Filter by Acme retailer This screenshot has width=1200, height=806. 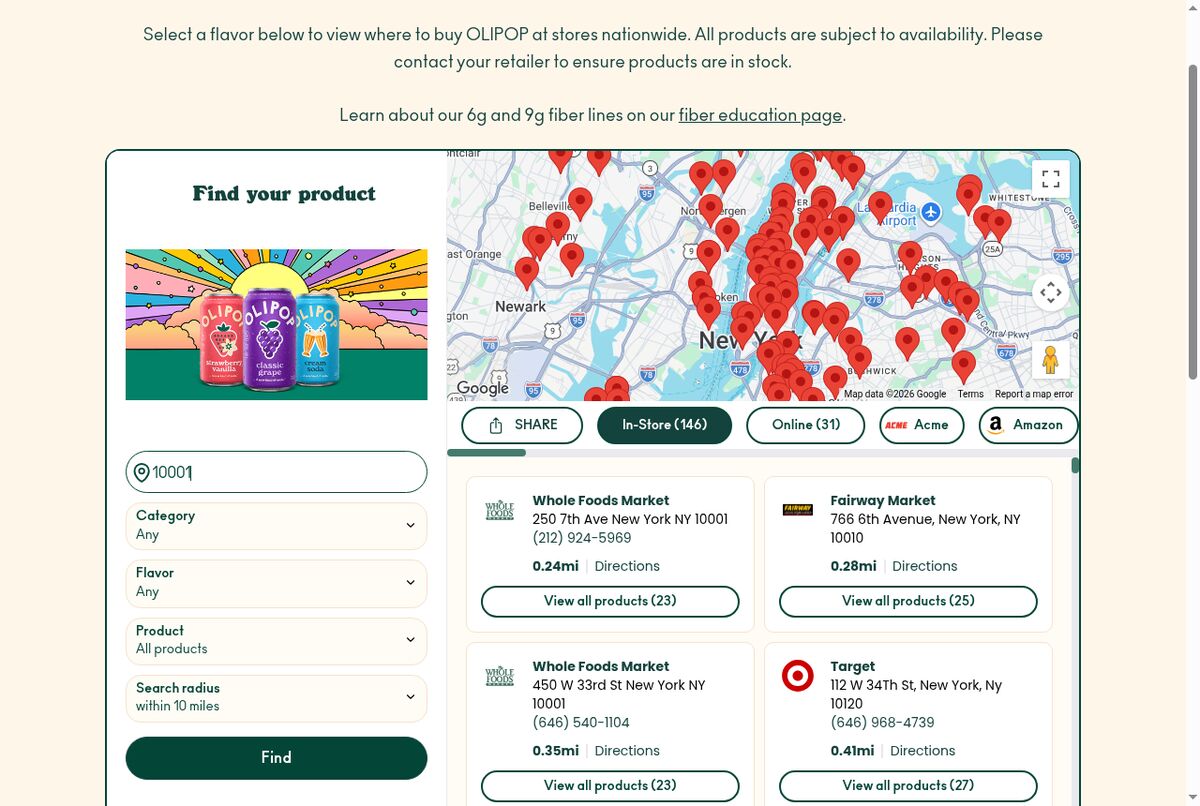(x=922, y=425)
